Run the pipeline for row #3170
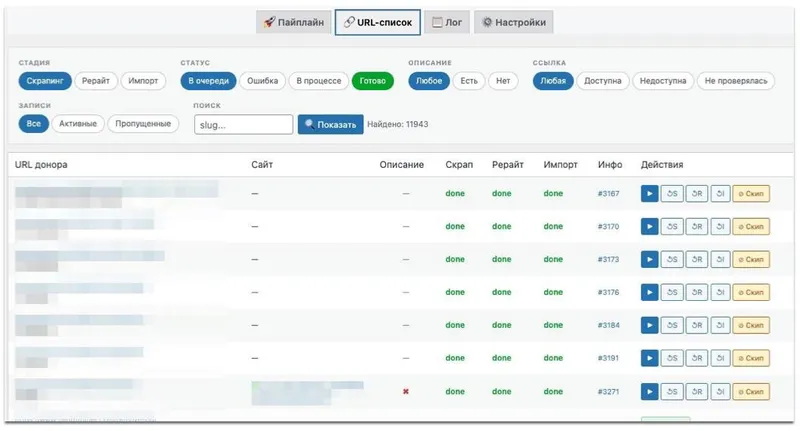This screenshot has width=800, height=431. pos(649,226)
